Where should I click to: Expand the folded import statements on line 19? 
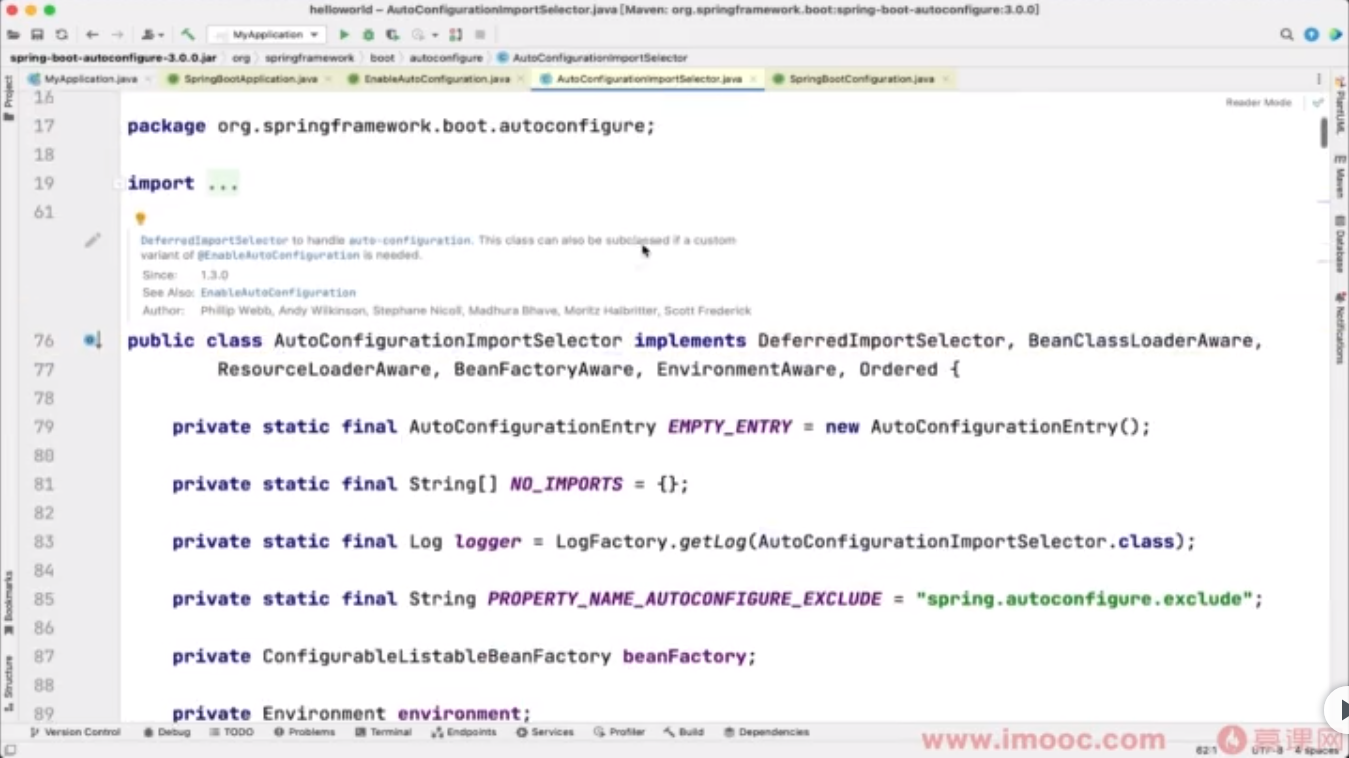point(222,183)
